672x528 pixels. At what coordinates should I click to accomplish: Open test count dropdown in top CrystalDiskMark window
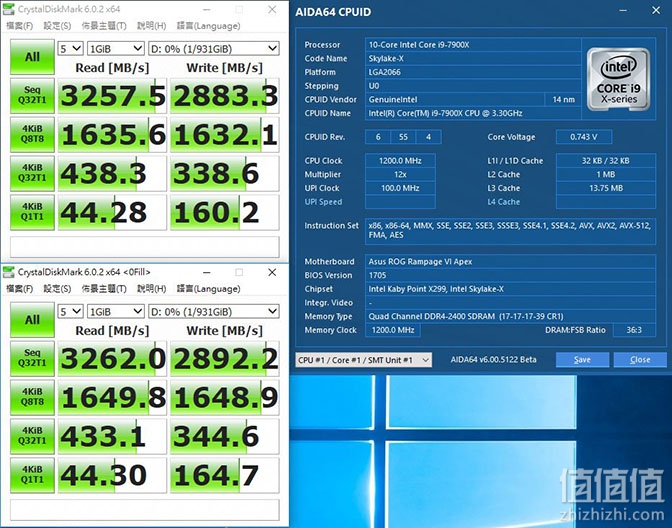point(70,48)
